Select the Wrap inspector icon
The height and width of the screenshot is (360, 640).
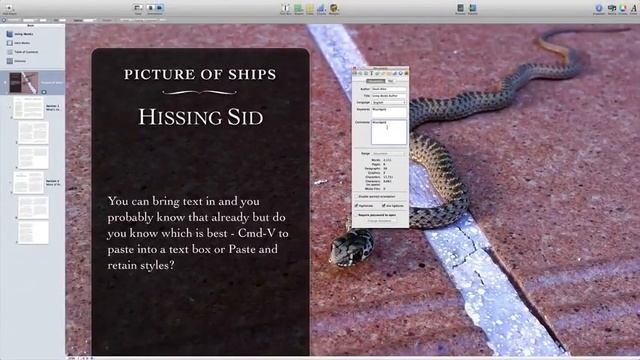[x=366, y=73]
